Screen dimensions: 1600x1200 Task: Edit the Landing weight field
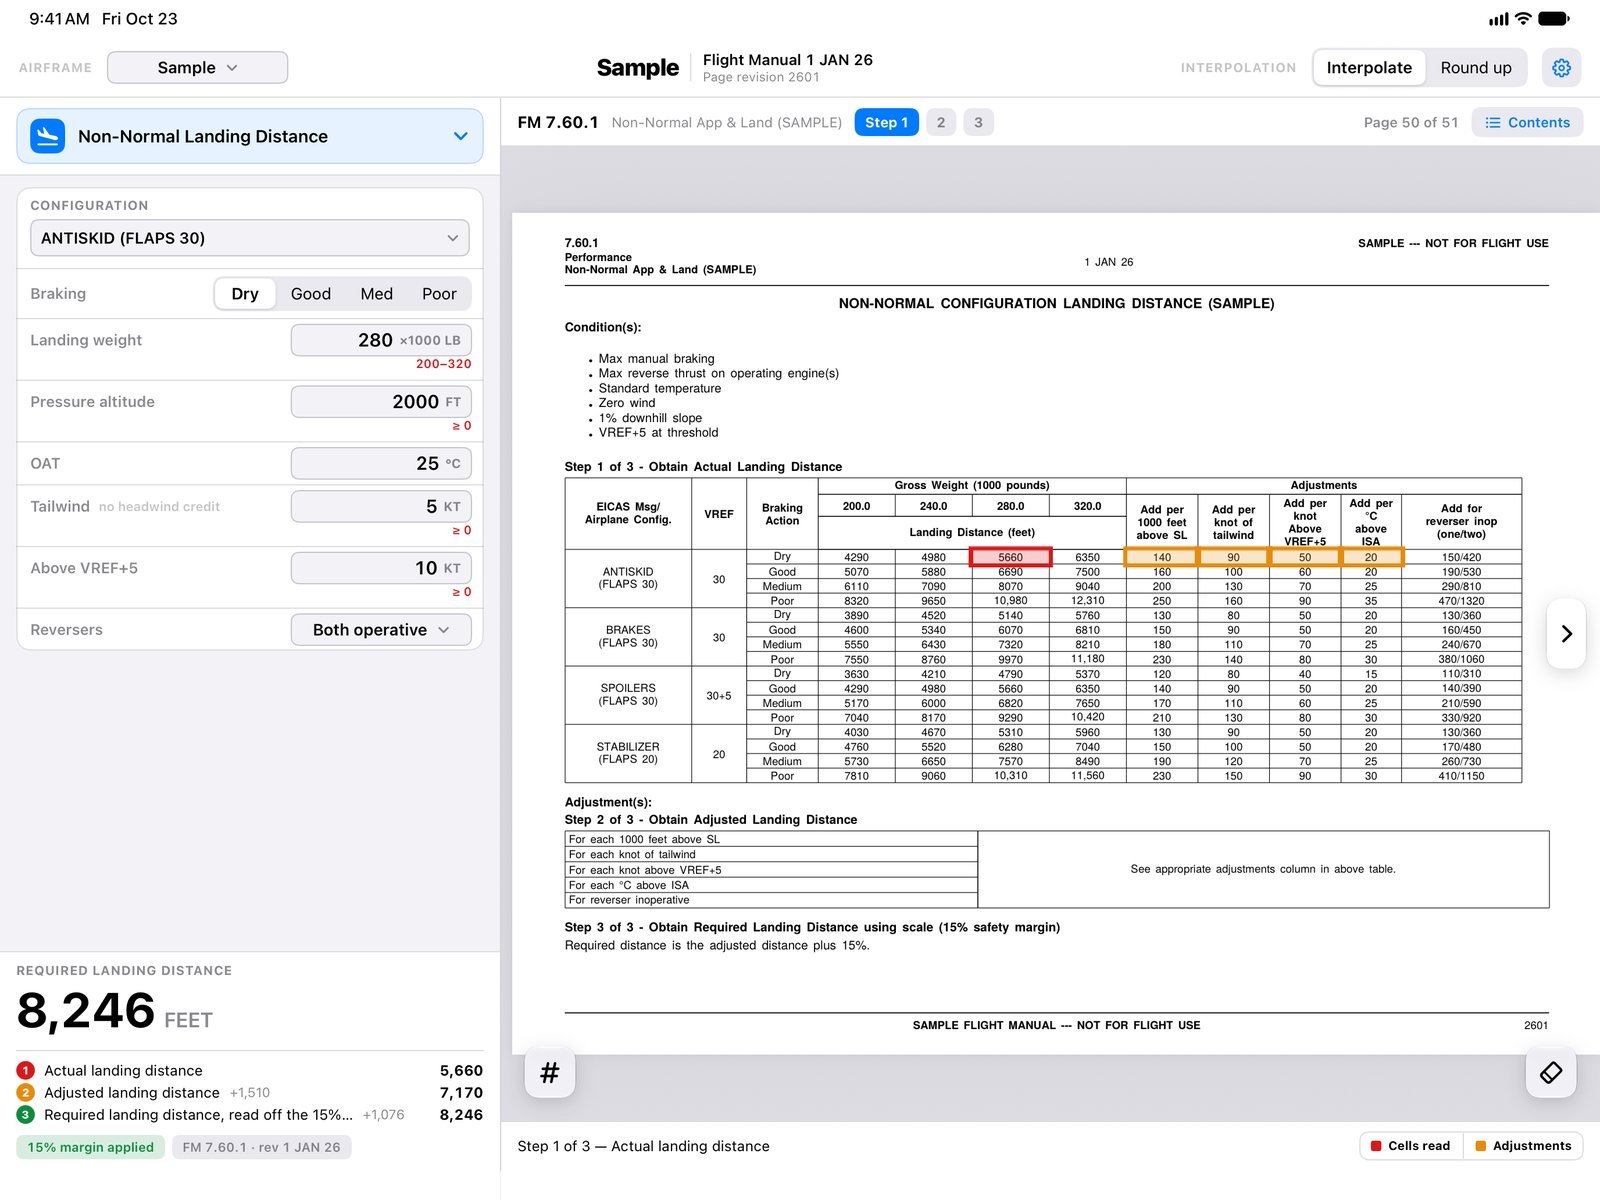(381, 340)
